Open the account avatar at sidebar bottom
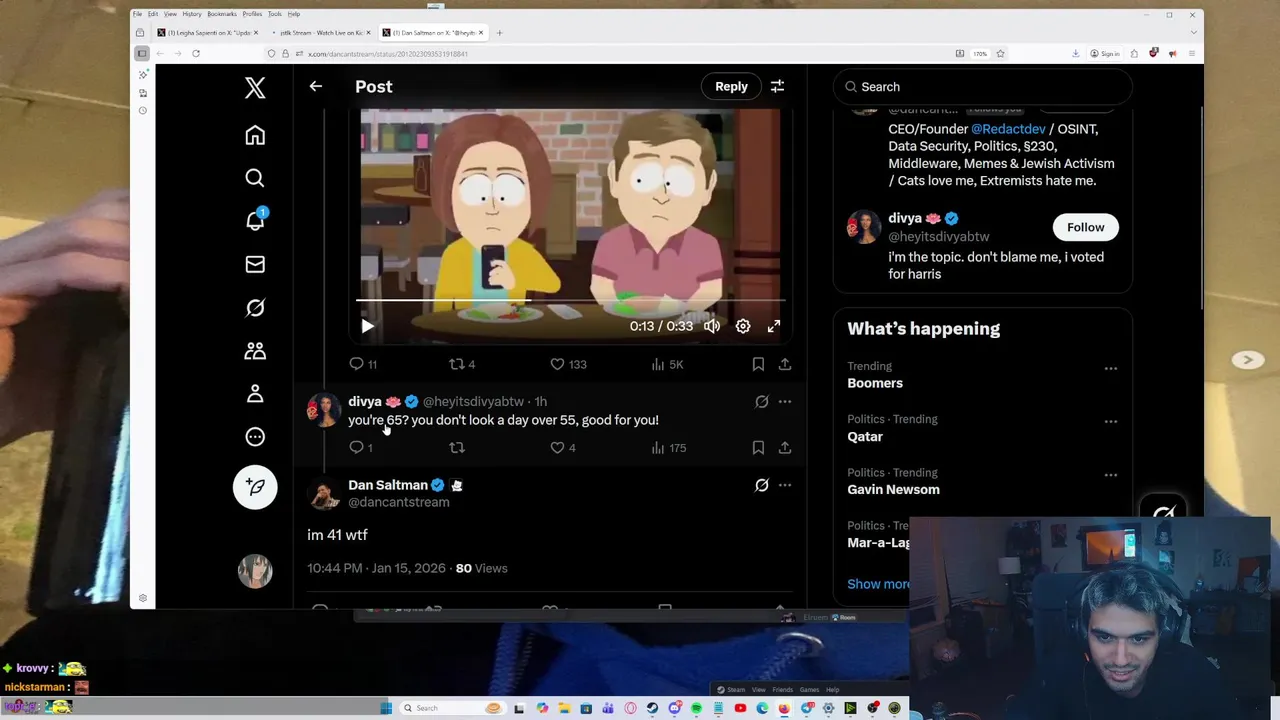1280x720 pixels. 255,571
